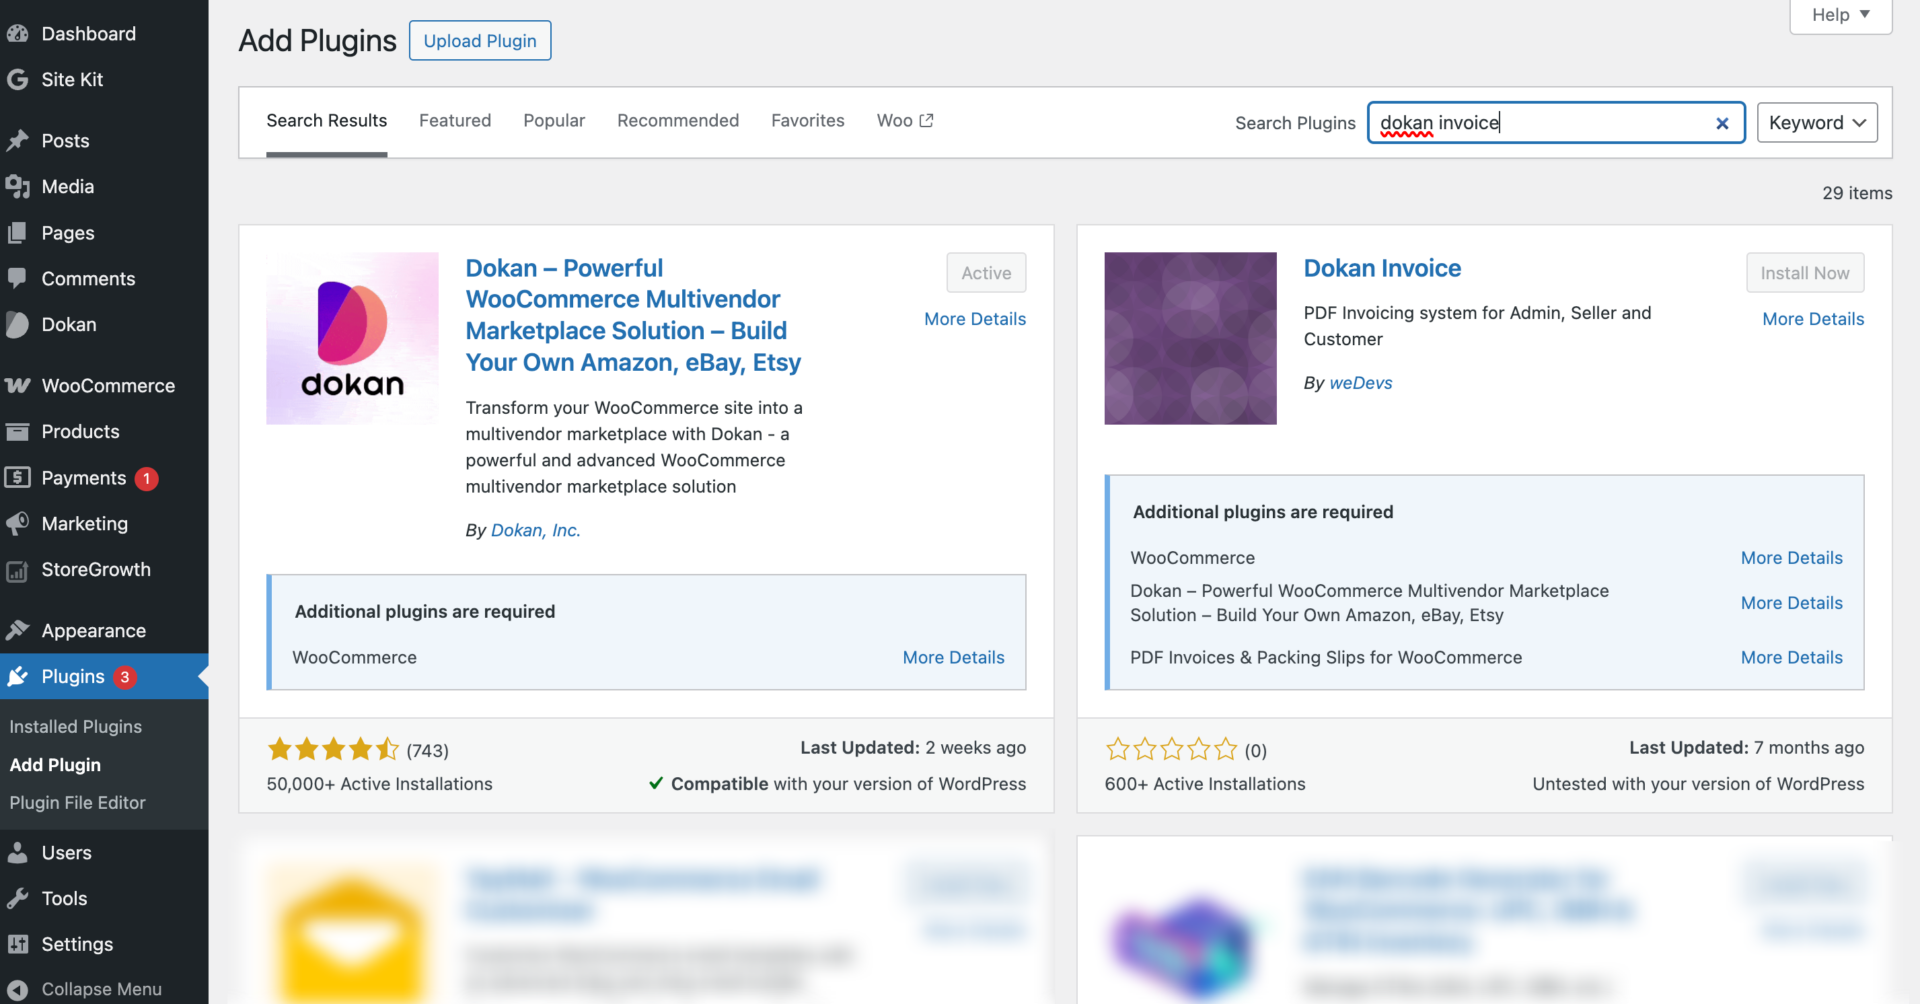1920x1004 pixels.
Task: Switch to the Favorites tab
Action: (x=808, y=121)
